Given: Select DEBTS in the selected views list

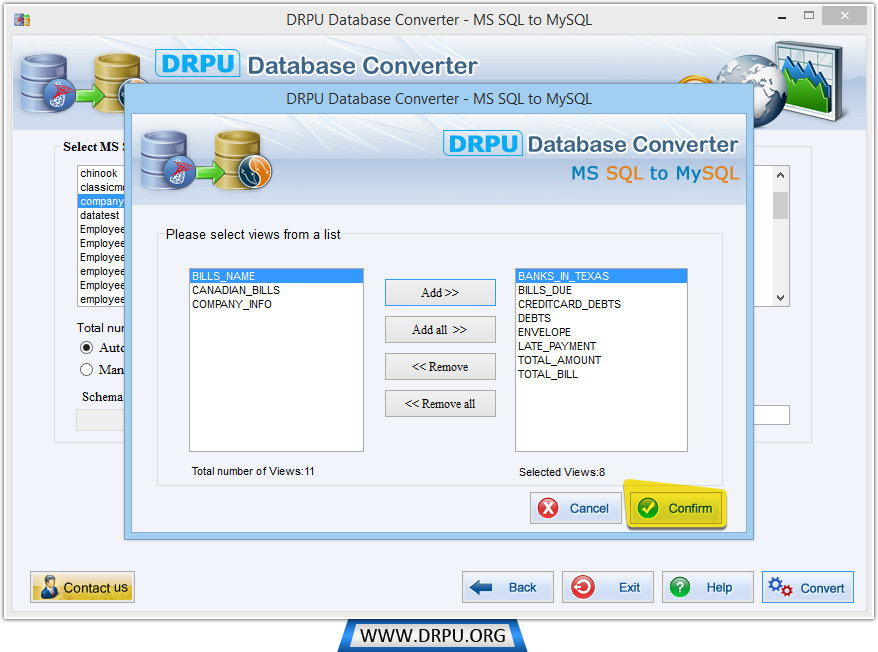Looking at the screenshot, I should [x=601, y=318].
